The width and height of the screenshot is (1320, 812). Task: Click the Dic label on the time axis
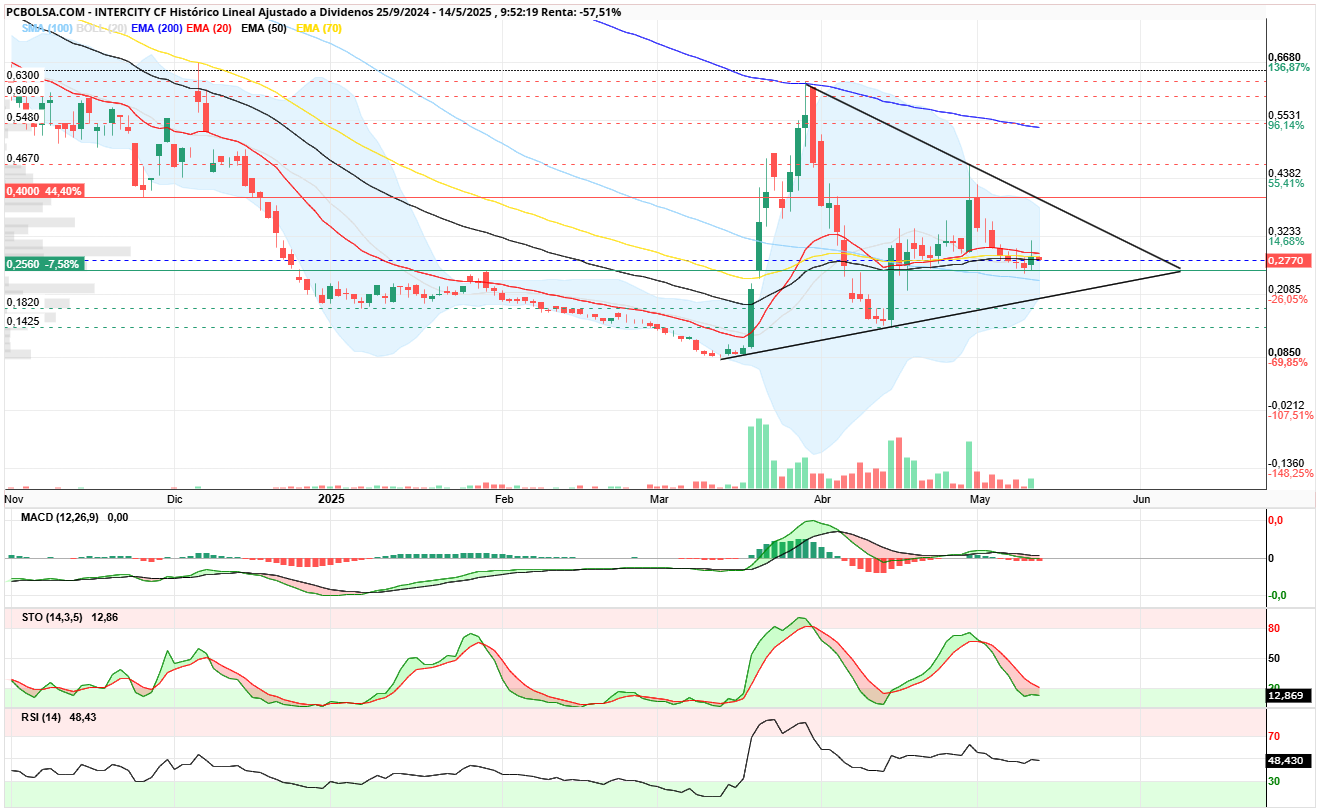(175, 498)
